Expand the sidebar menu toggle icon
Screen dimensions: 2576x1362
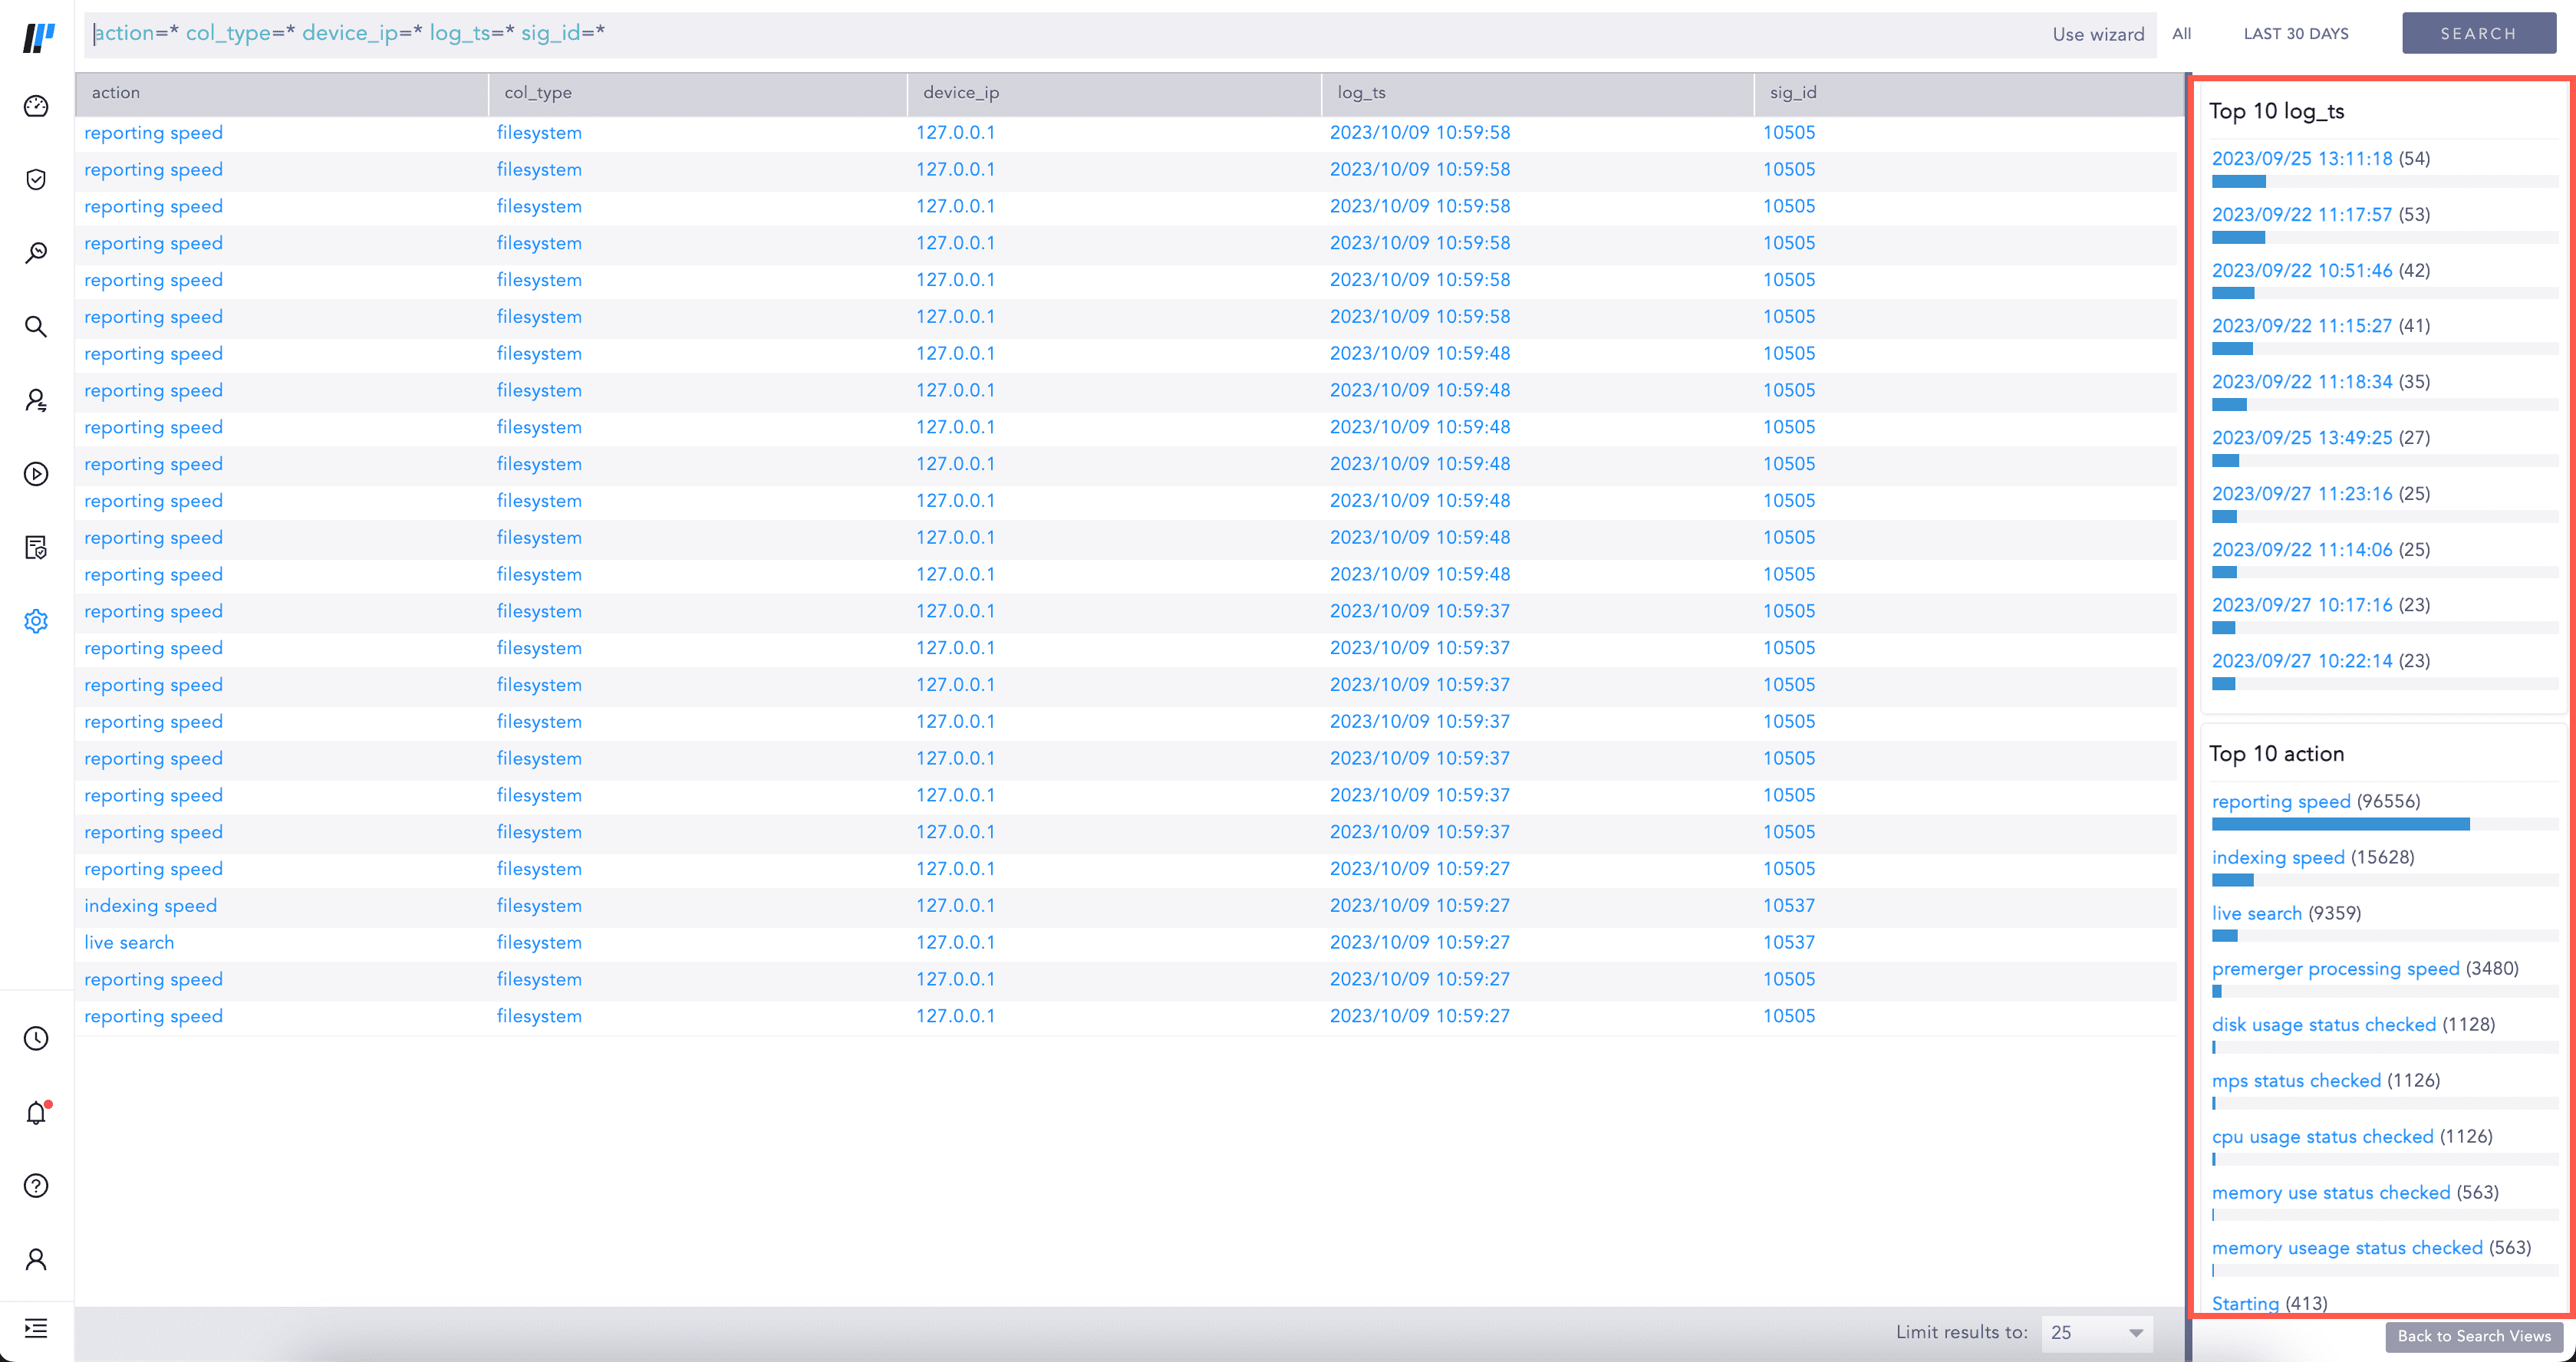tap(36, 1328)
